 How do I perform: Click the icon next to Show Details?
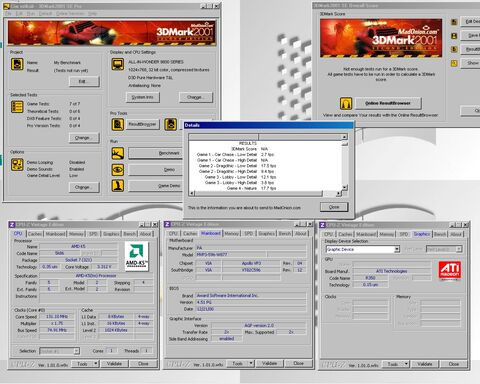pyautogui.click(x=454, y=63)
